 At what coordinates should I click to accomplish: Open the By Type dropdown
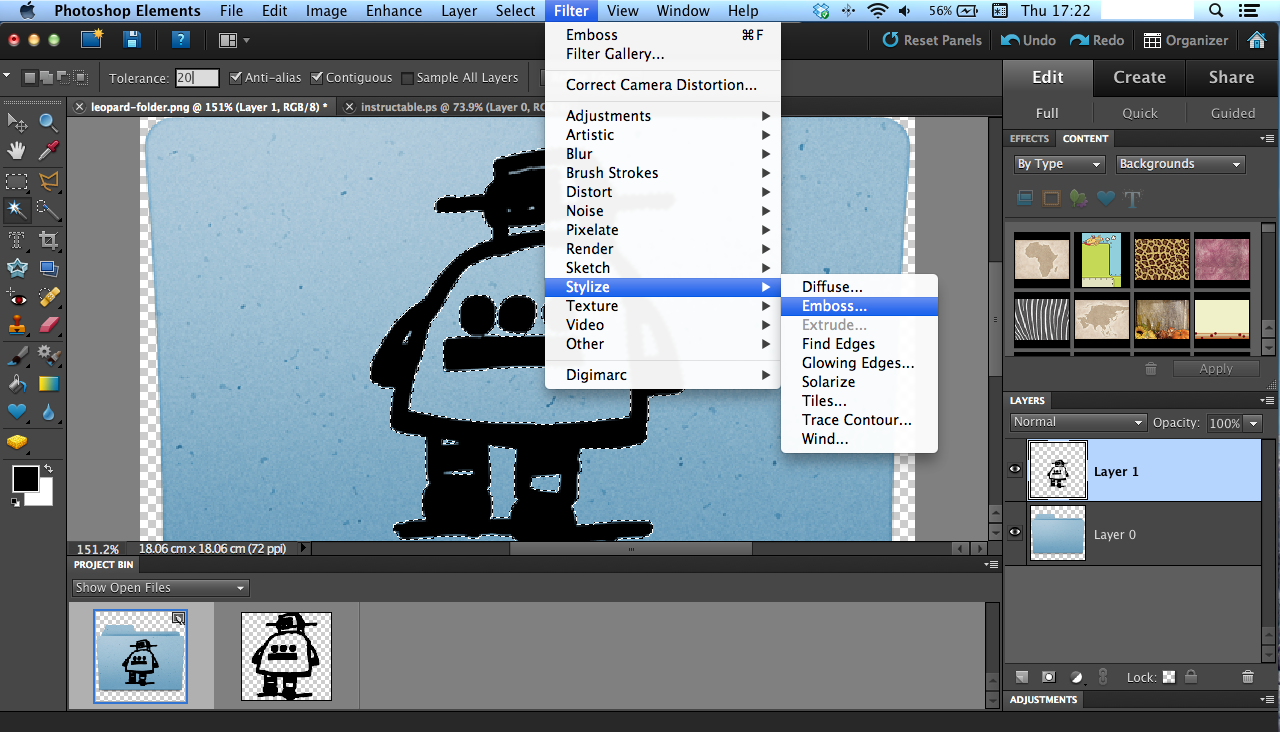1059,164
